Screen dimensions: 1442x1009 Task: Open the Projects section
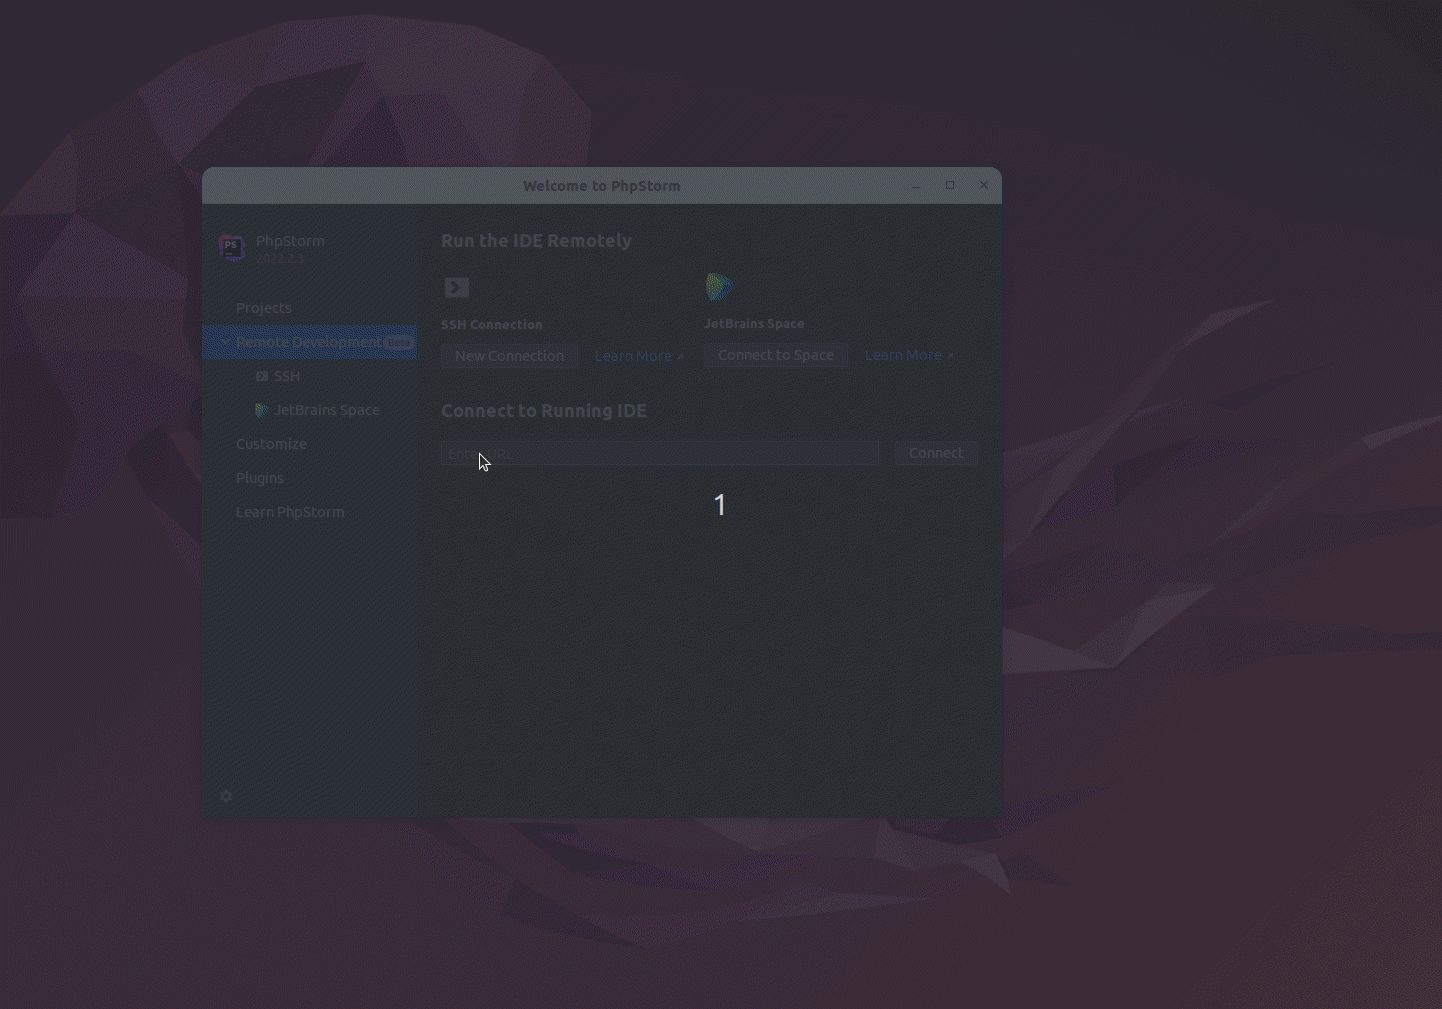pyautogui.click(x=264, y=308)
